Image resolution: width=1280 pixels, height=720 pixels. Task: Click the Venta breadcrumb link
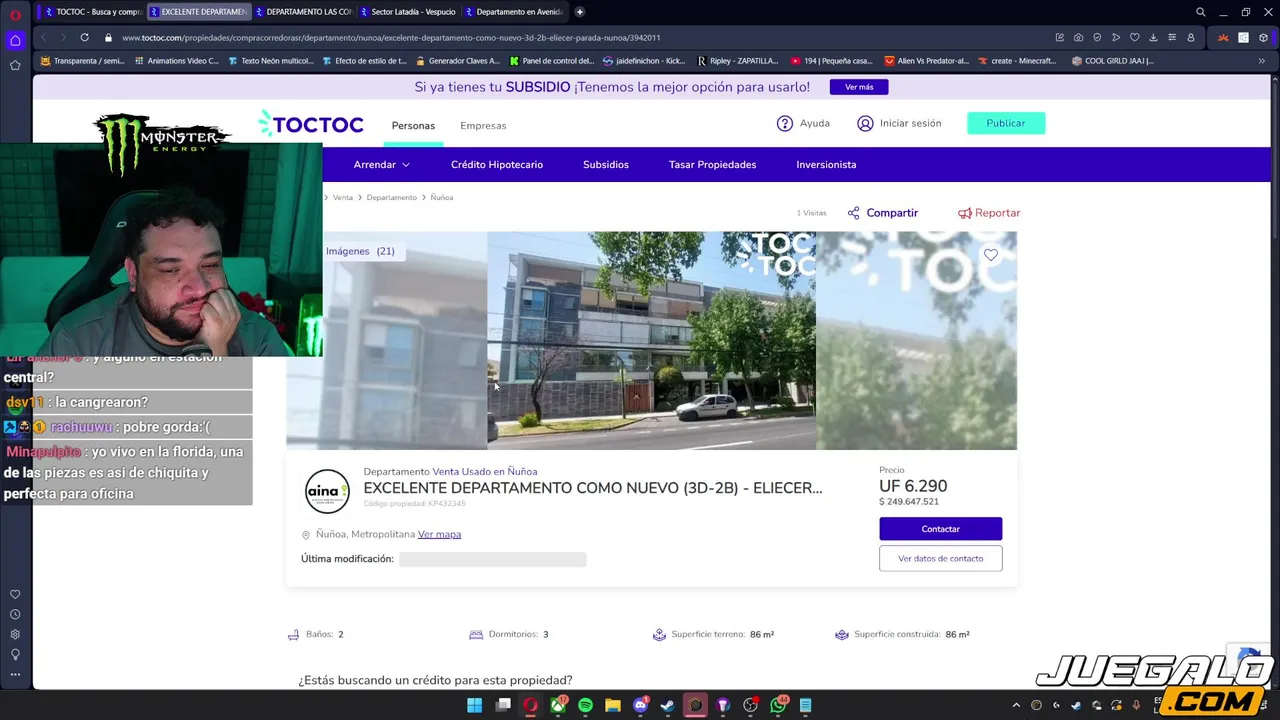pyautogui.click(x=343, y=198)
